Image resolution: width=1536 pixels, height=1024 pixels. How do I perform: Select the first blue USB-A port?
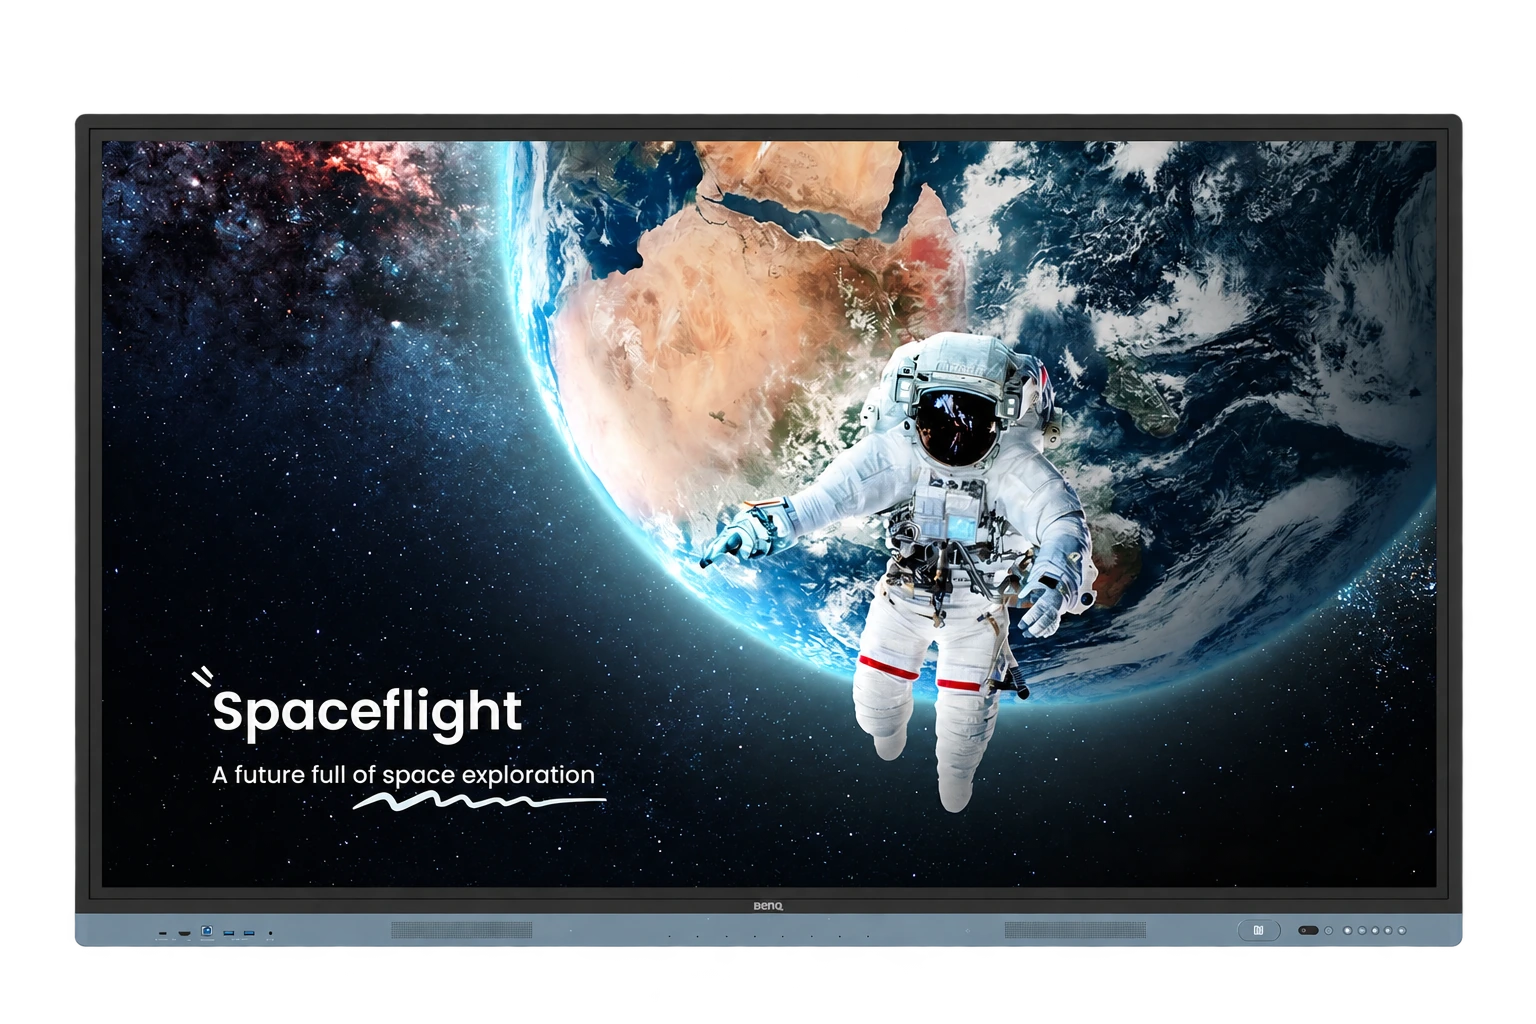229,933
